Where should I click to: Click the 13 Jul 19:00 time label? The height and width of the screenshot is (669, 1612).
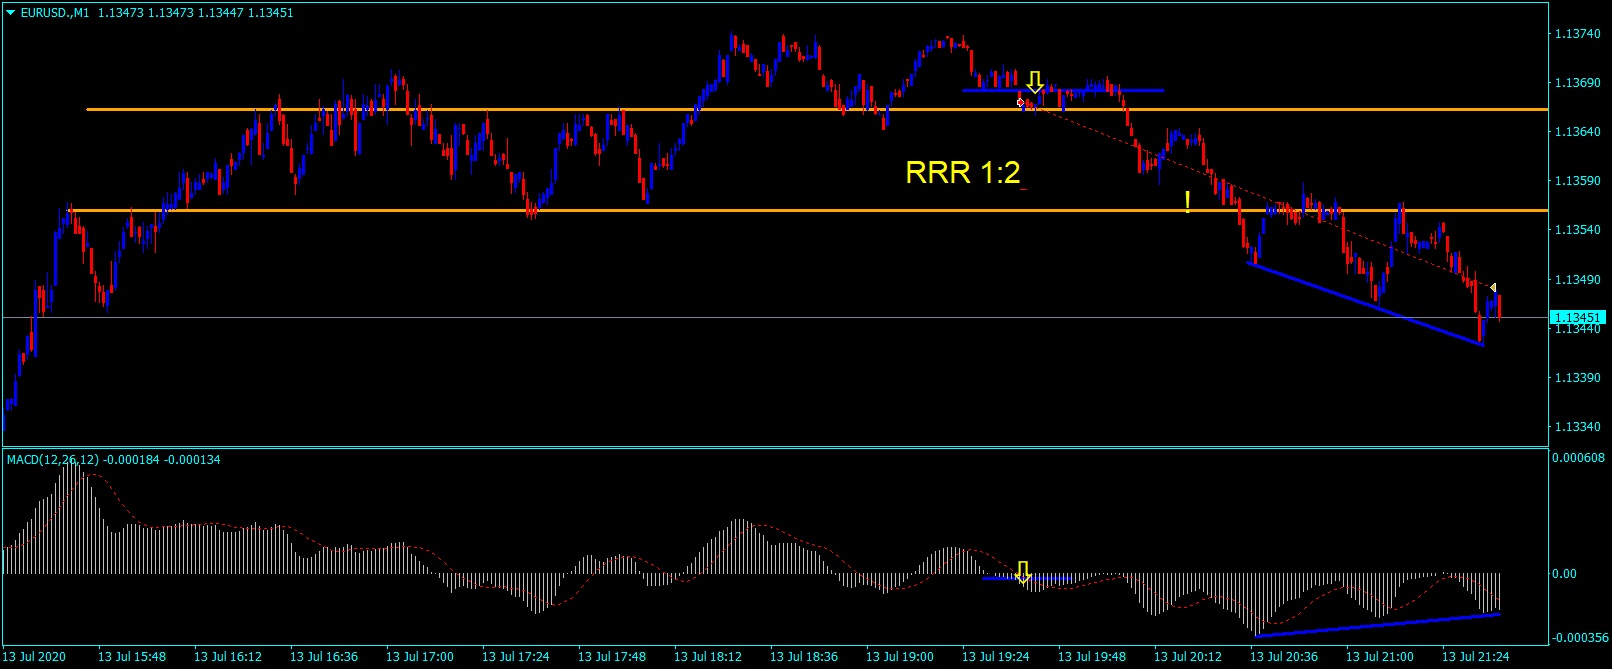(900, 657)
